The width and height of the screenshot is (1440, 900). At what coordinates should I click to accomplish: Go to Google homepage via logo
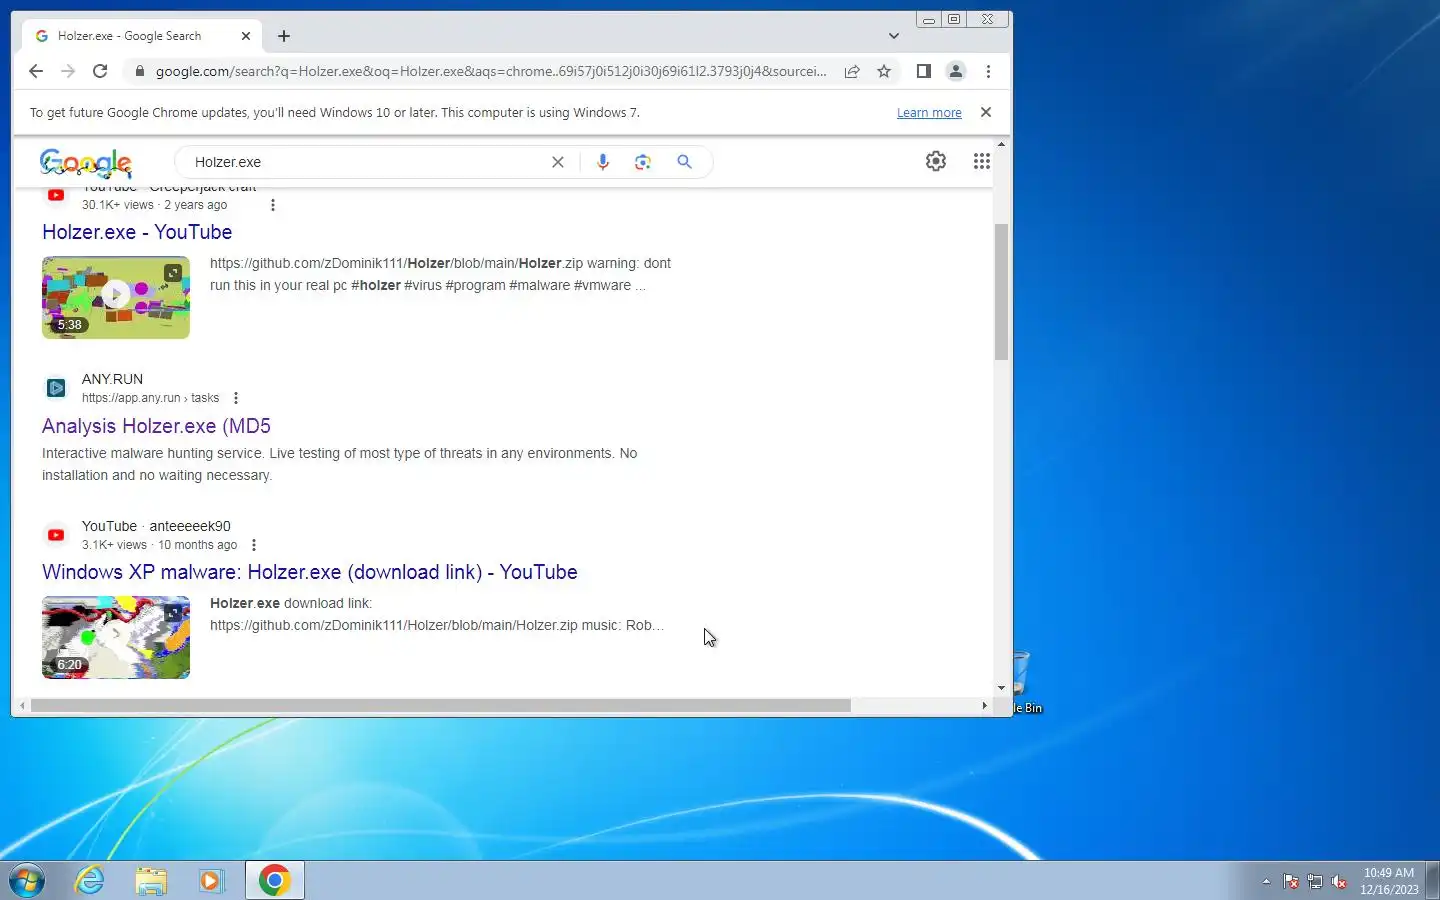pos(86,162)
